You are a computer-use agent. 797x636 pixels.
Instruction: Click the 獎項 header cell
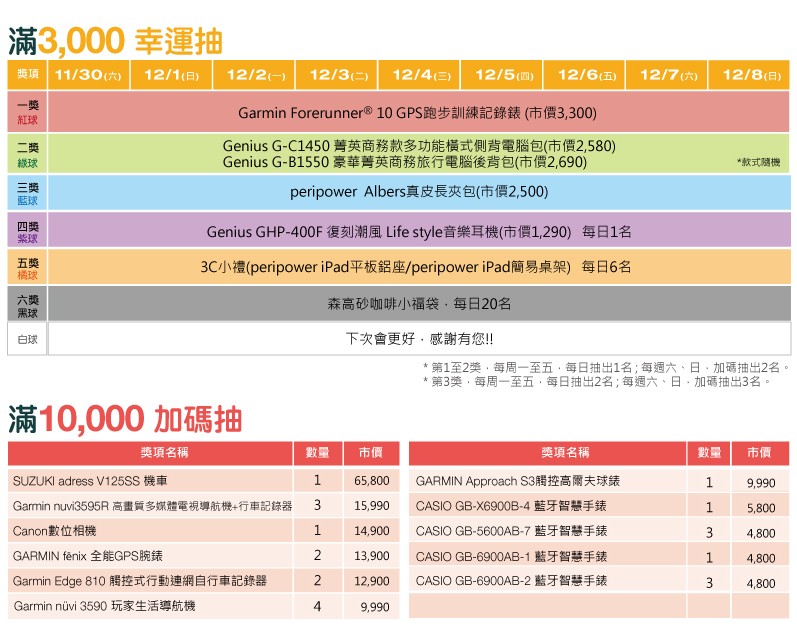coord(27,75)
